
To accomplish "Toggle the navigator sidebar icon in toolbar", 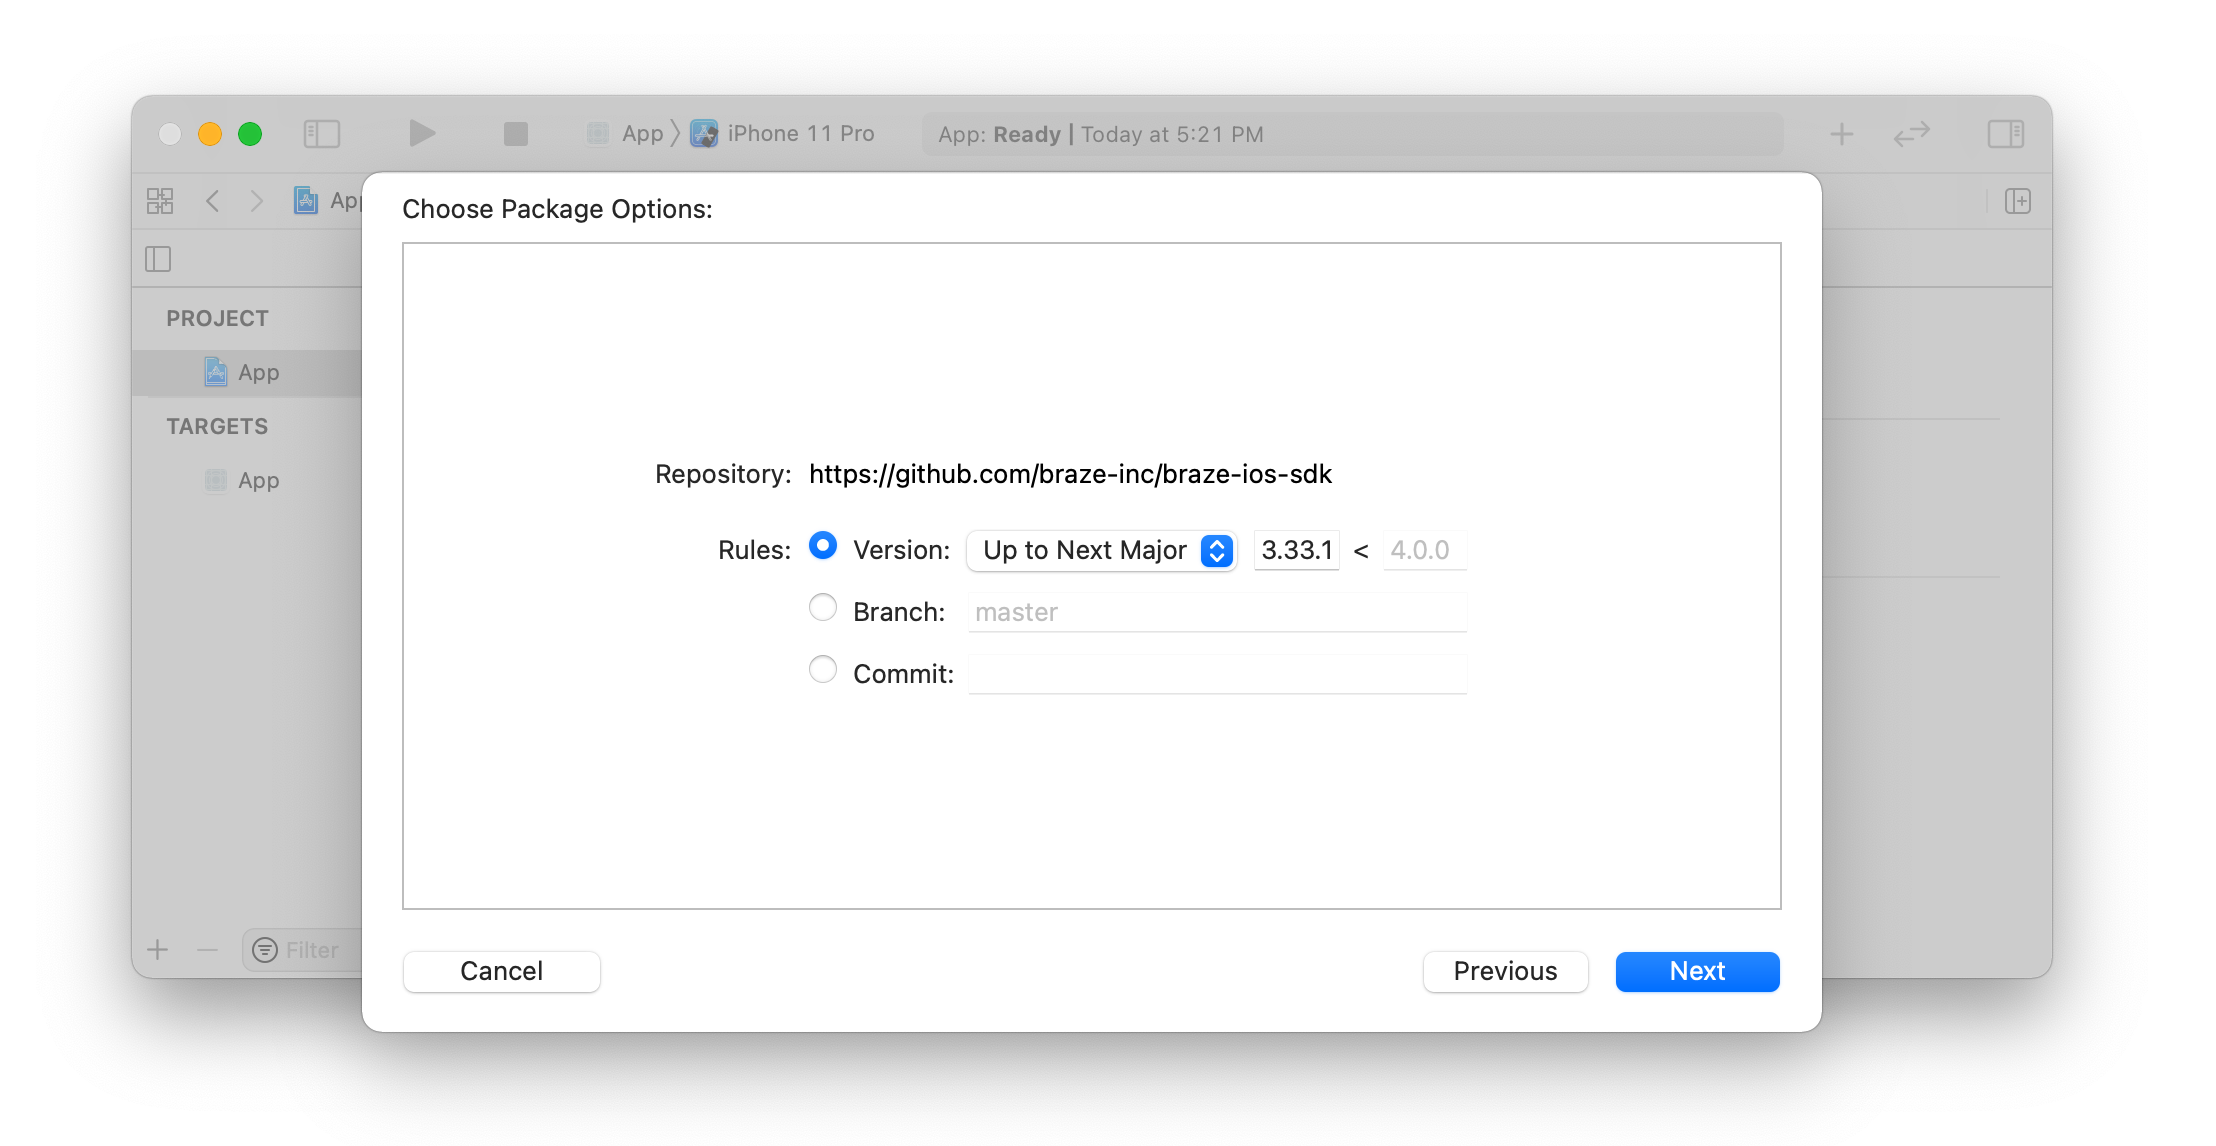I will coord(322,134).
